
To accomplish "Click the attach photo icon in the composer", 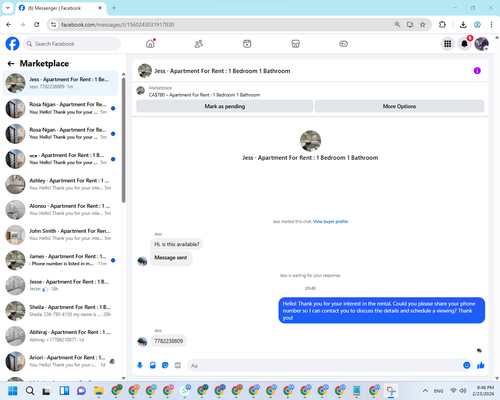I will [x=153, y=365].
